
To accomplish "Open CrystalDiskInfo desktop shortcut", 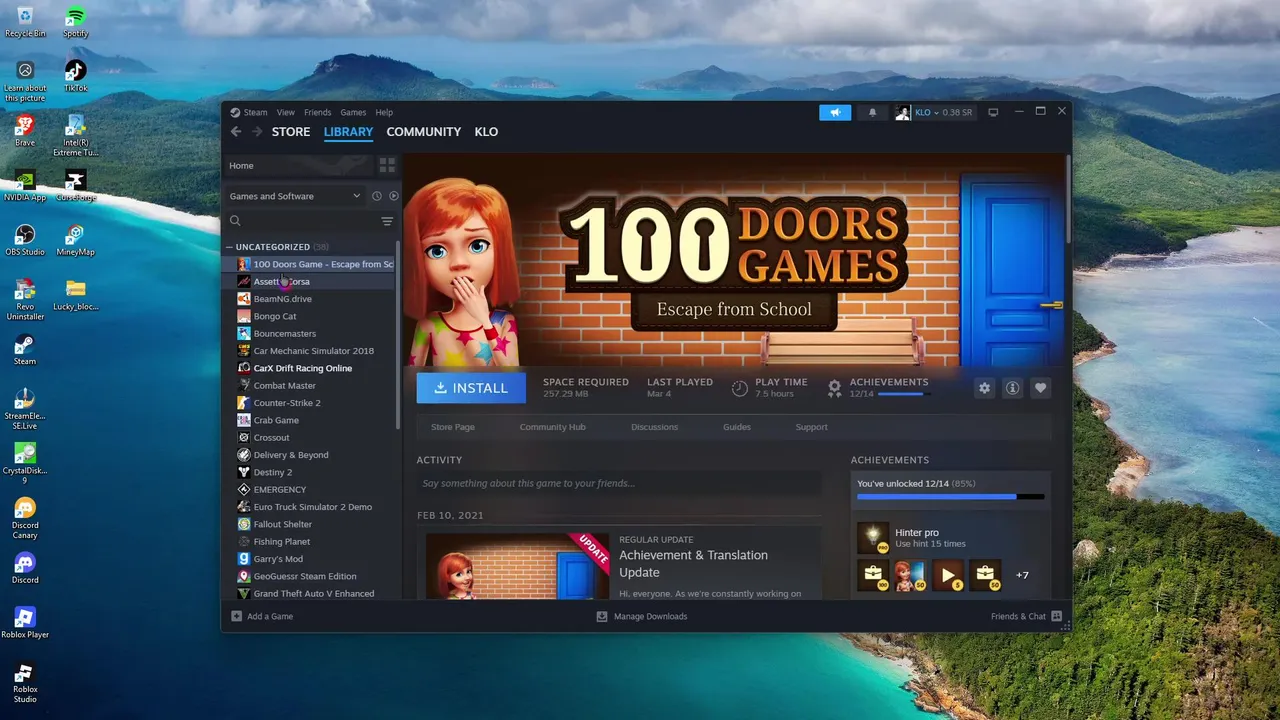I will (x=25, y=464).
